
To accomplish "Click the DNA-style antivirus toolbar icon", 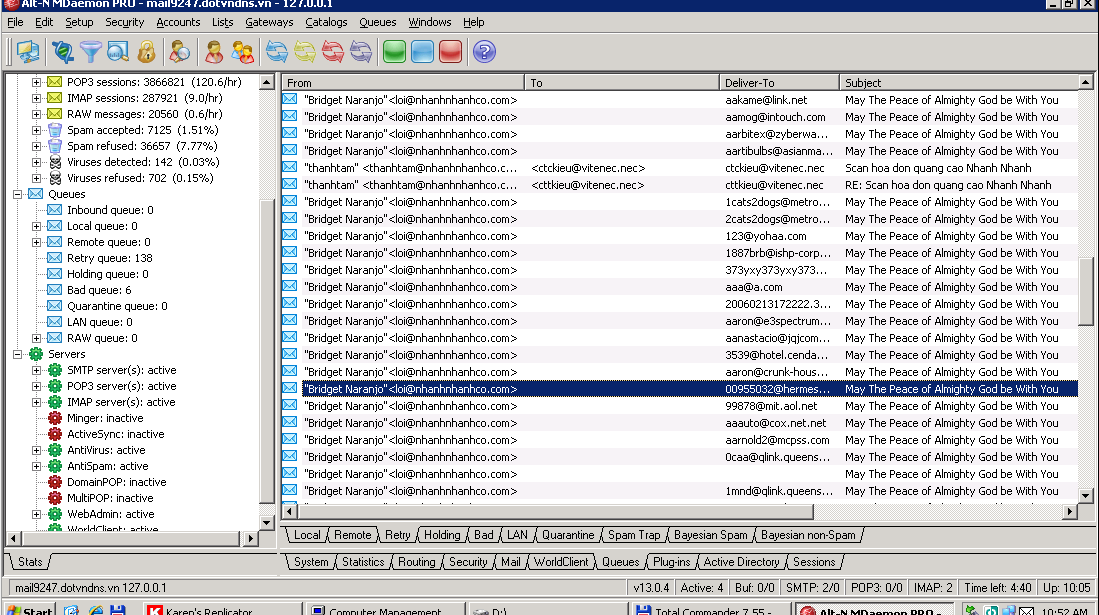I will click(x=62, y=52).
